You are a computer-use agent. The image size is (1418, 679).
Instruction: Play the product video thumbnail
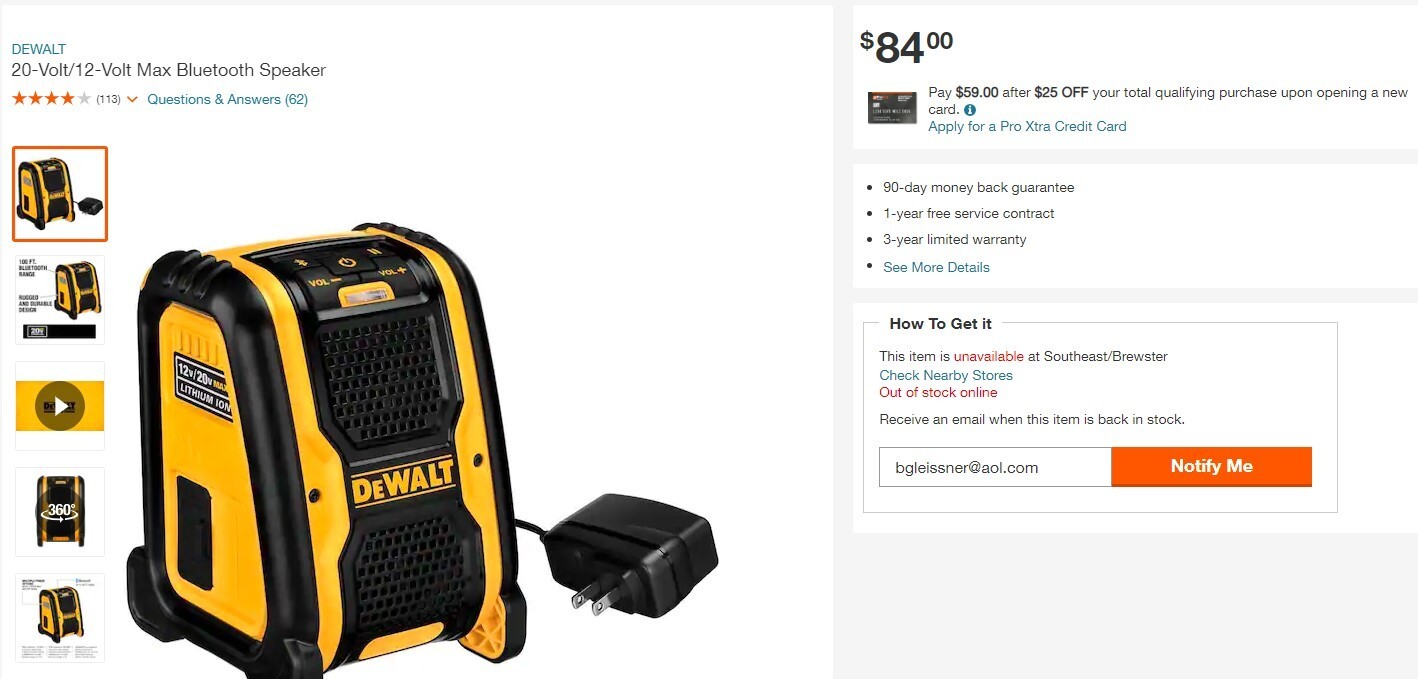tap(60, 406)
